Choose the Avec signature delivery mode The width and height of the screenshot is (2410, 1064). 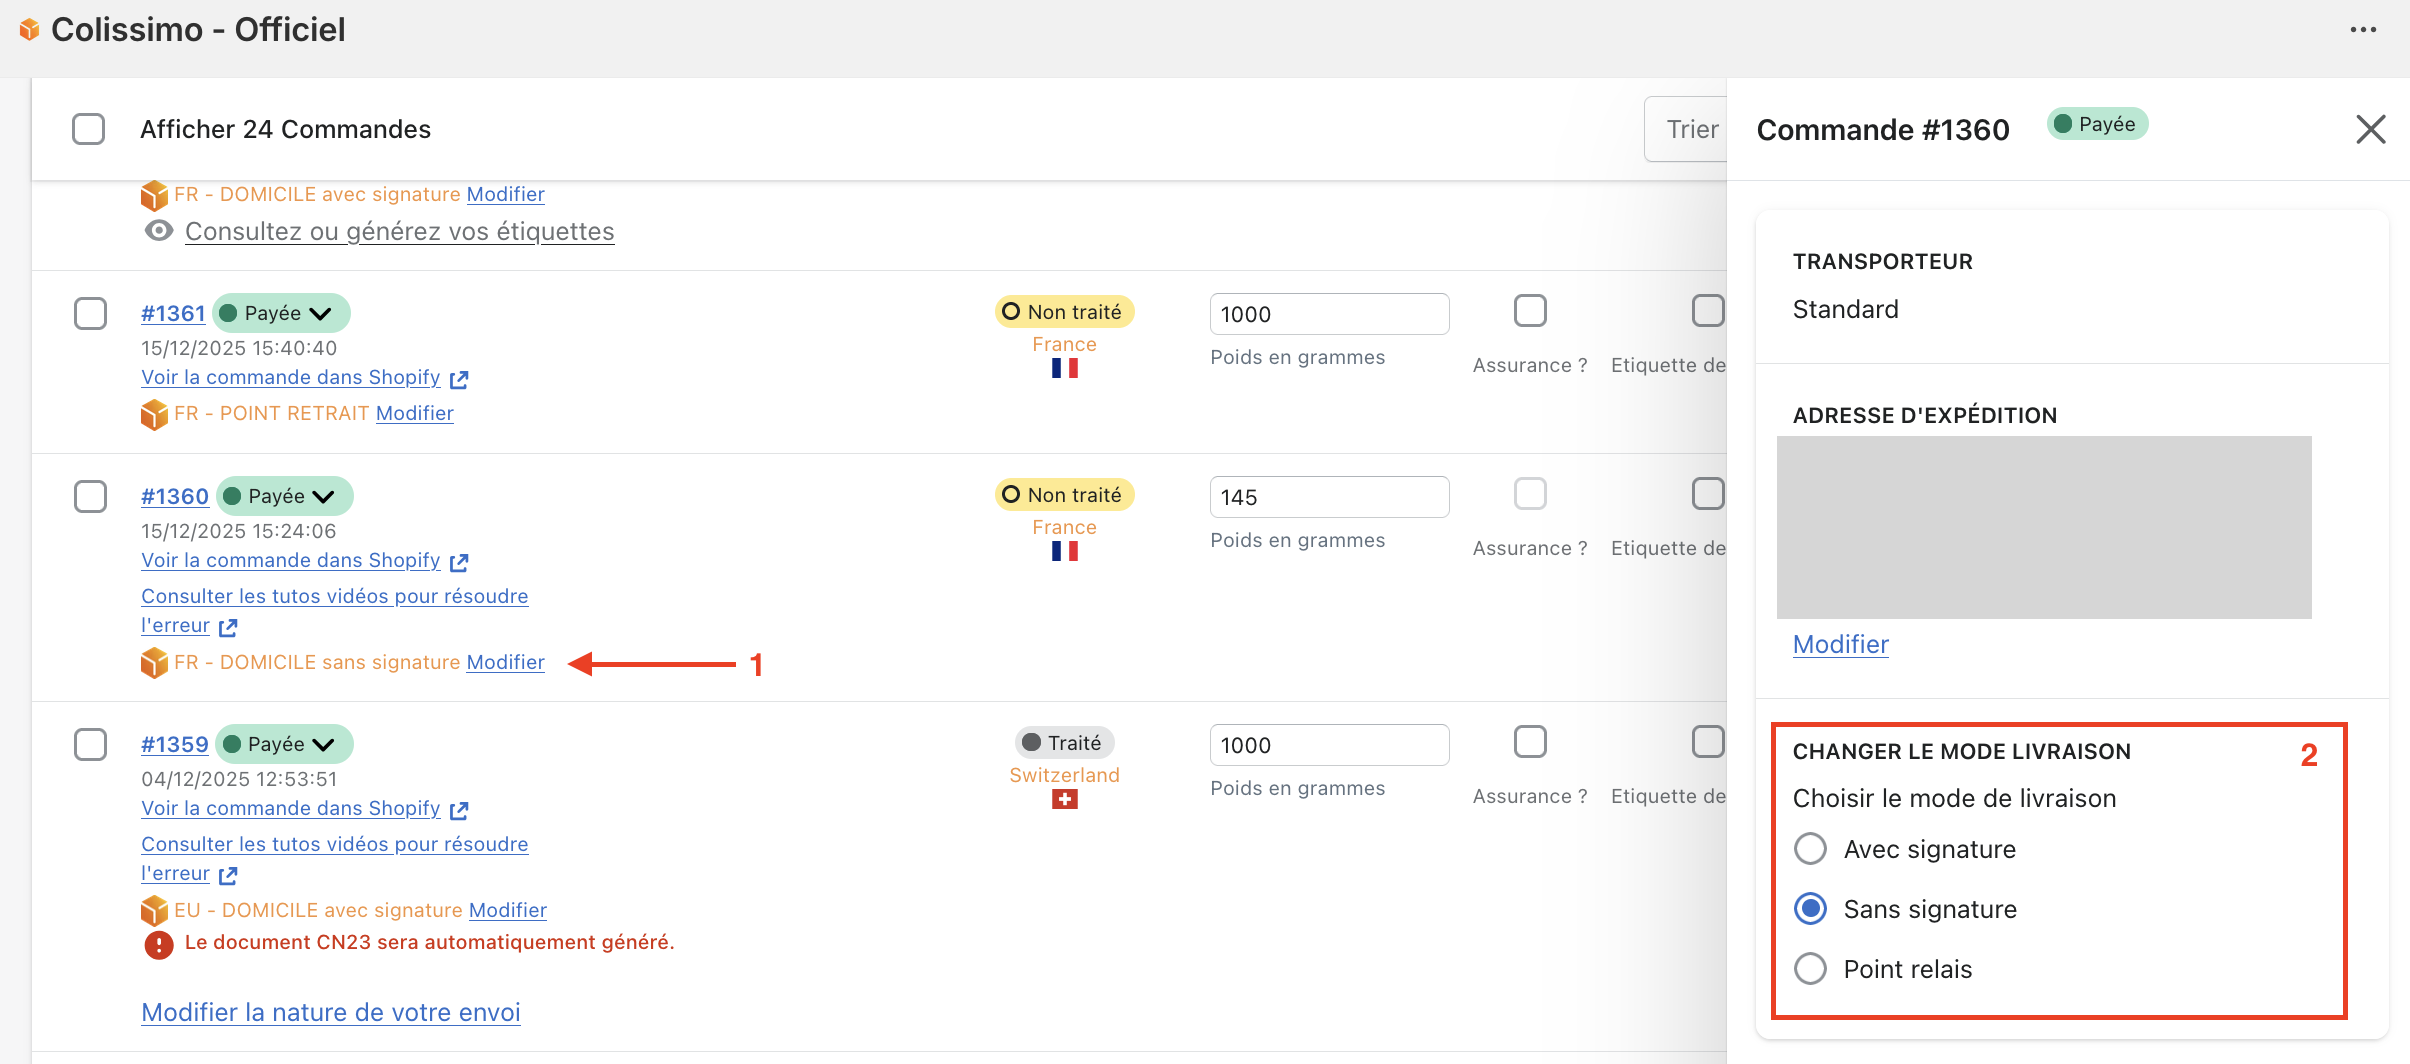pyautogui.click(x=1810, y=849)
